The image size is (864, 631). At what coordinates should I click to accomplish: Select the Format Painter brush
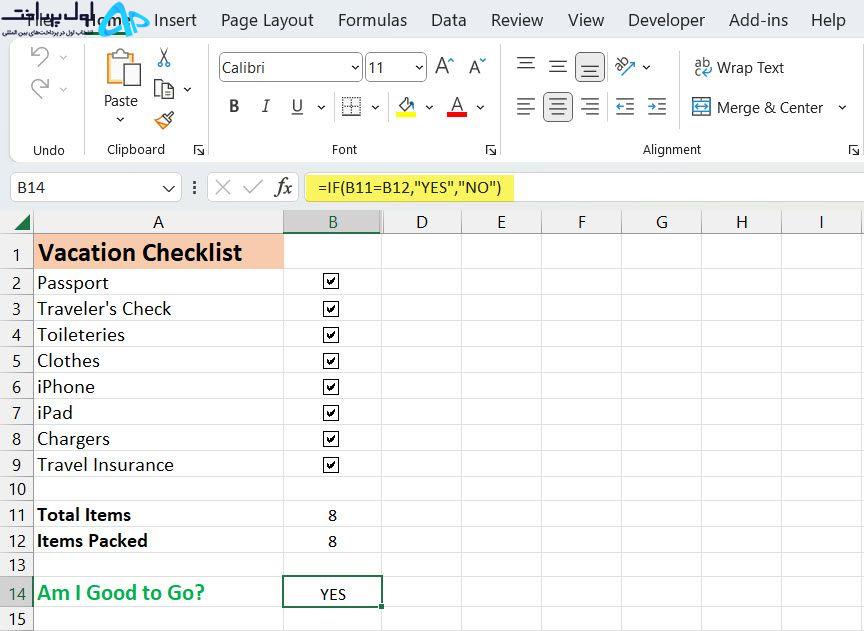click(x=164, y=120)
